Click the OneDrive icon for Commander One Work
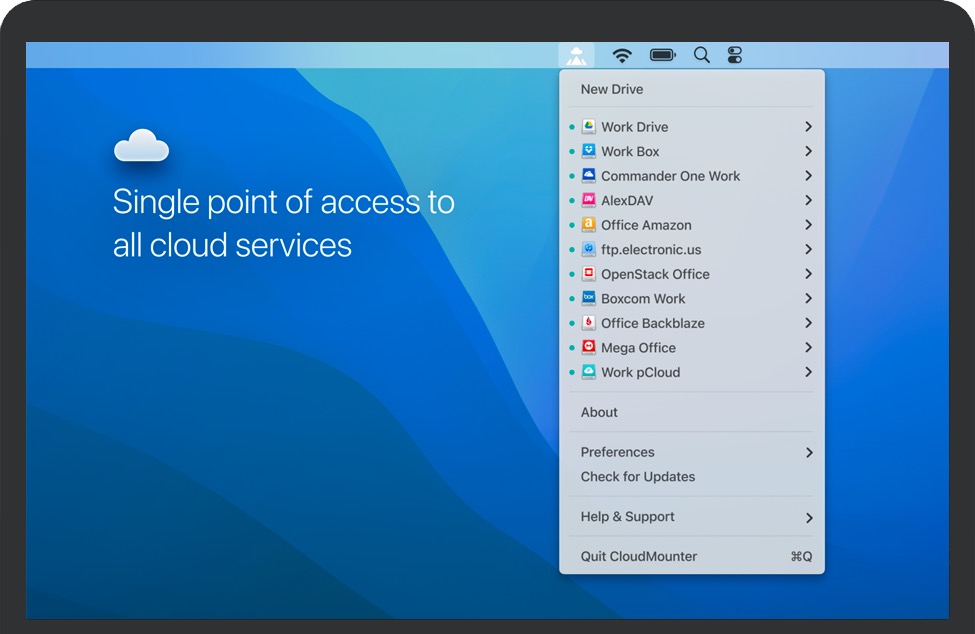The image size is (975, 634). 588,175
